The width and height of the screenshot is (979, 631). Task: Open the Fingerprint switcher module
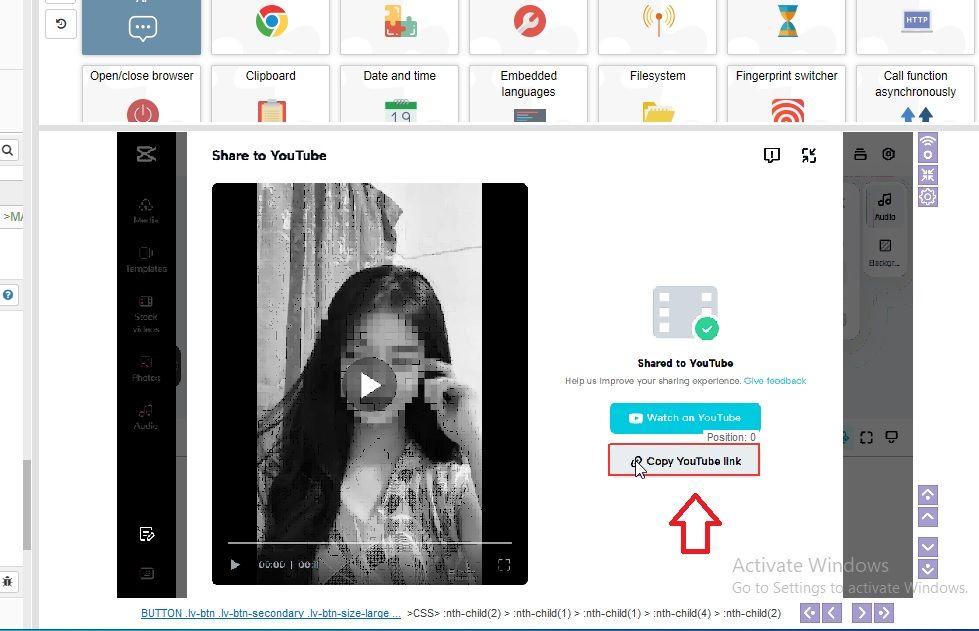click(x=786, y=94)
